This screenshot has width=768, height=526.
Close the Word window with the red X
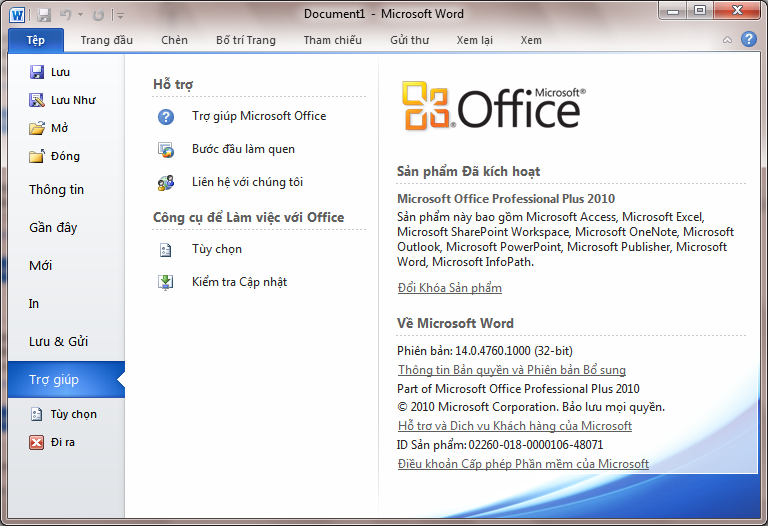tap(737, 10)
